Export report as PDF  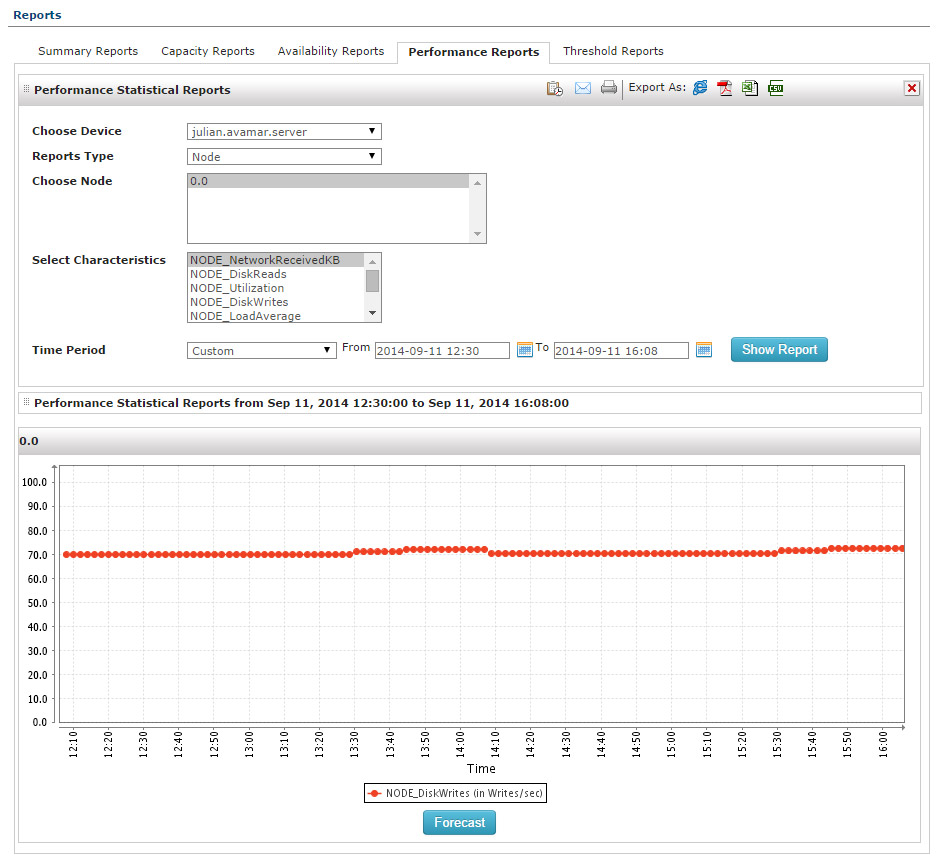[x=724, y=88]
